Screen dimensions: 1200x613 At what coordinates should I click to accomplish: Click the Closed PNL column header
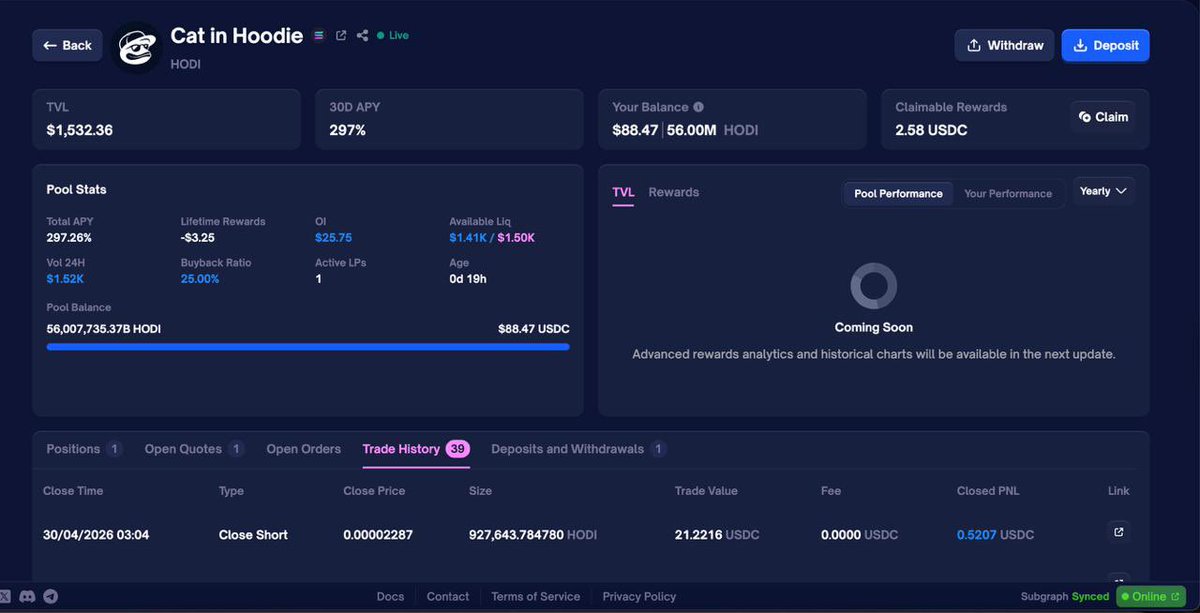pyautogui.click(x=990, y=491)
